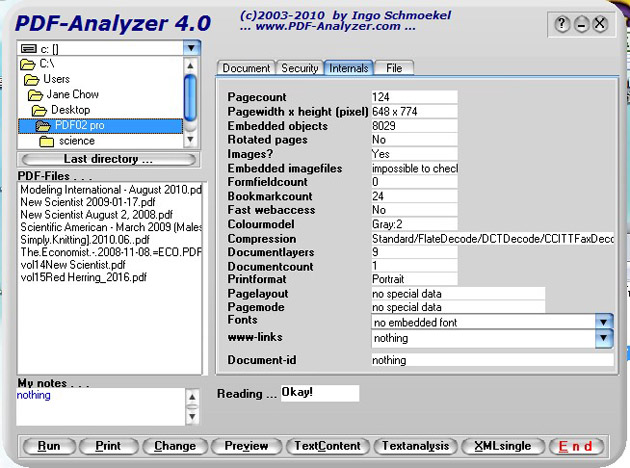Select New Scientist August 2, 2008.pdf
The image size is (630, 468).
coord(96,215)
